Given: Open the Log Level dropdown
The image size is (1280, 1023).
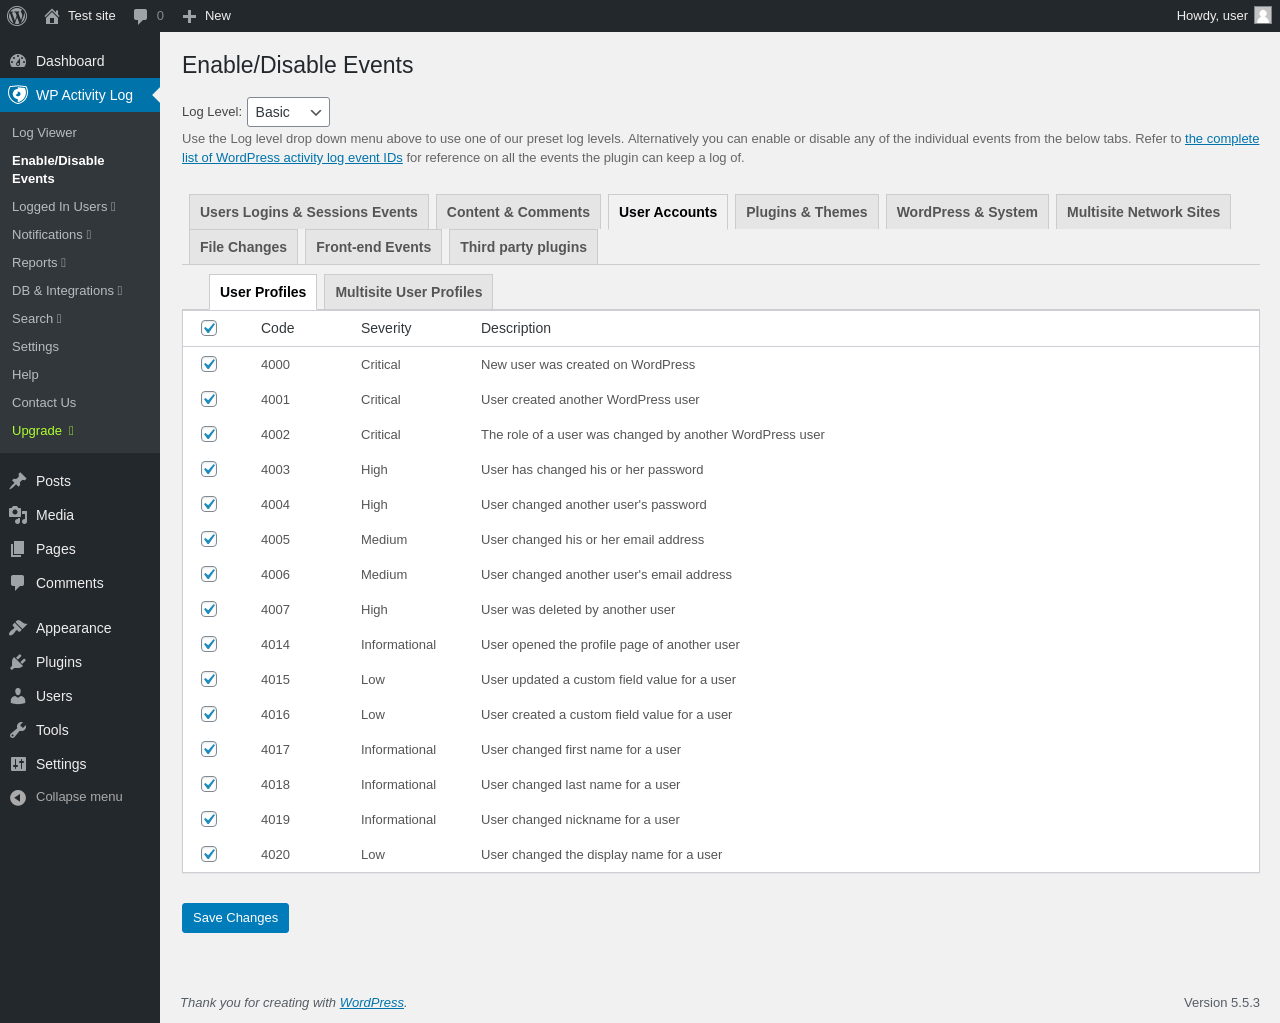Looking at the screenshot, I should tap(288, 112).
